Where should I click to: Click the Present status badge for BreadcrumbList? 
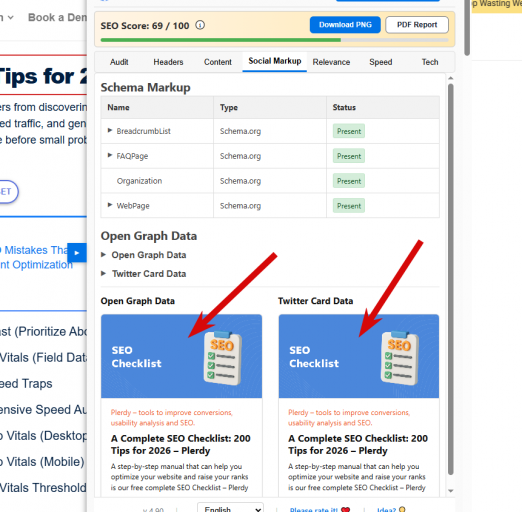pos(349,131)
